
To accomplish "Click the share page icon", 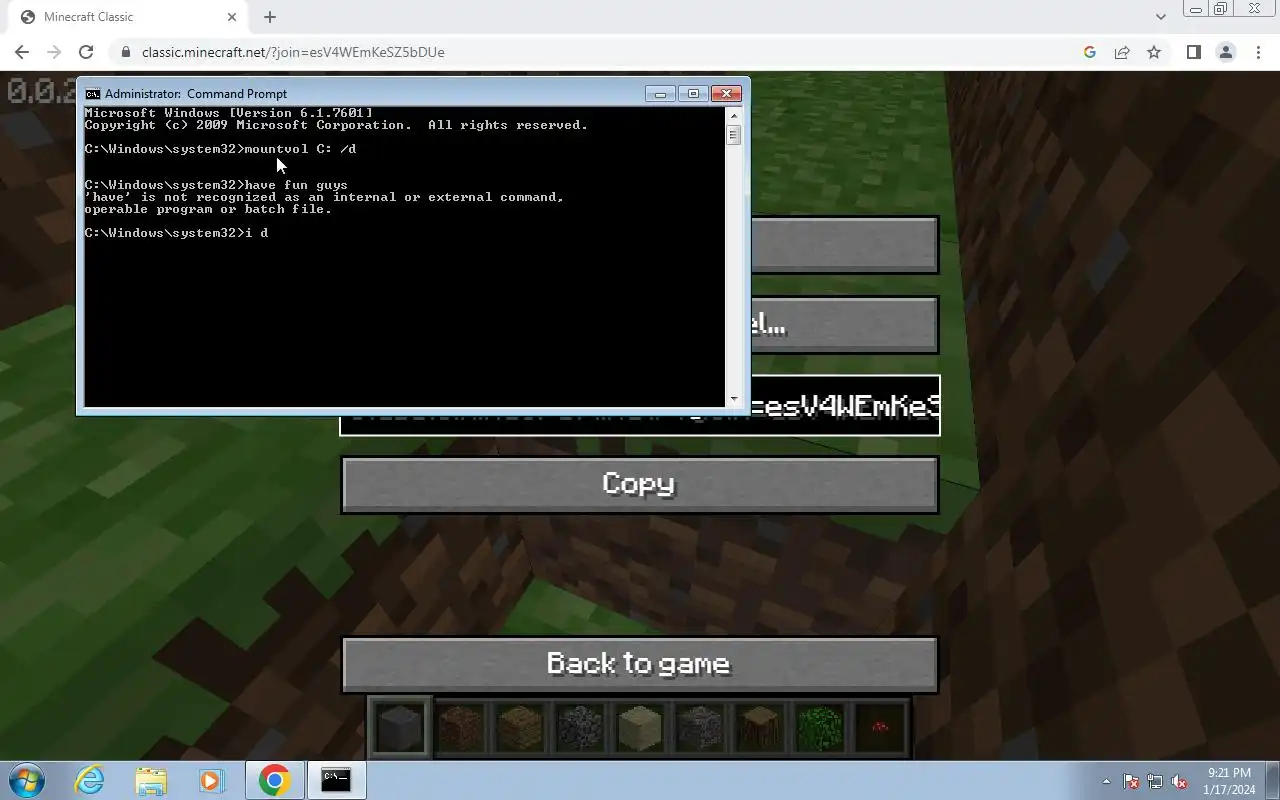I will point(1122,52).
